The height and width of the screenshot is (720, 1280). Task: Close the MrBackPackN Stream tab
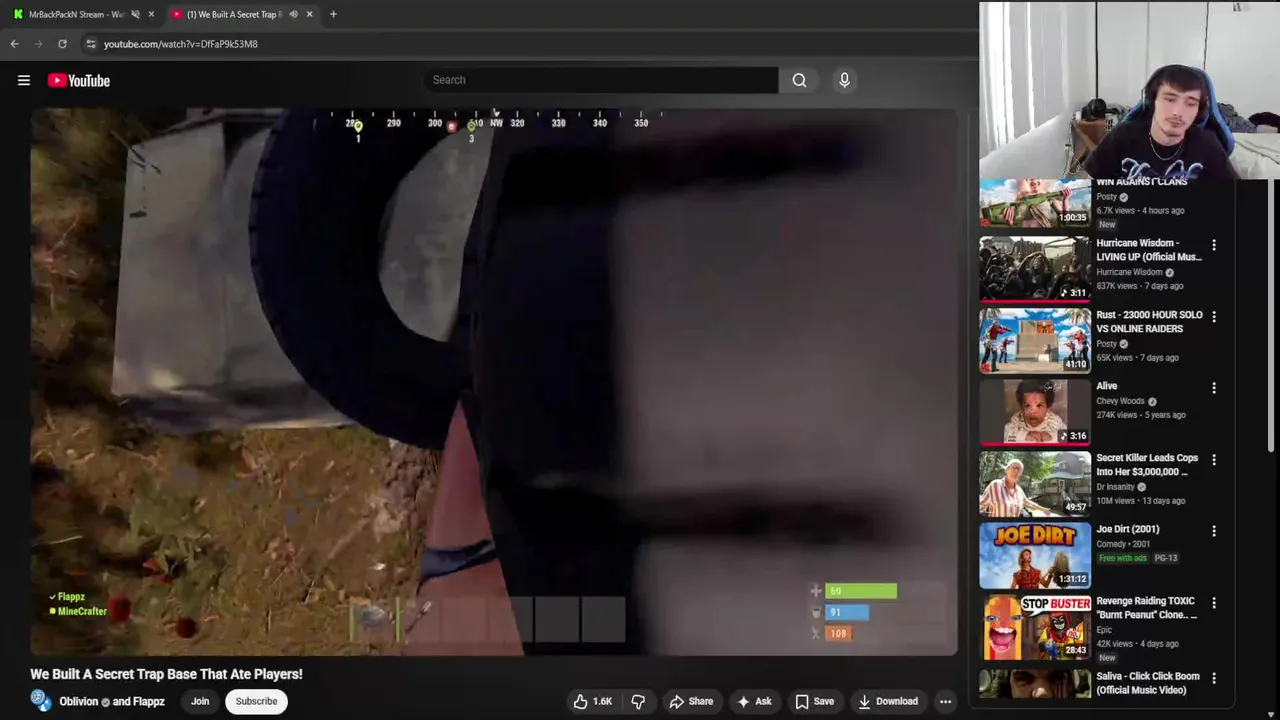pos(151,15)
